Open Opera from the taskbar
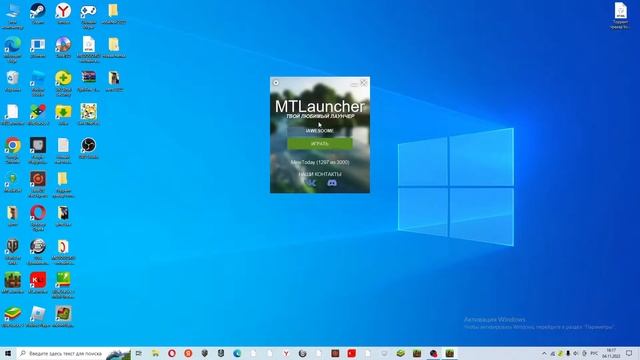Screen dimensions: 640x360 coord(172,353)
